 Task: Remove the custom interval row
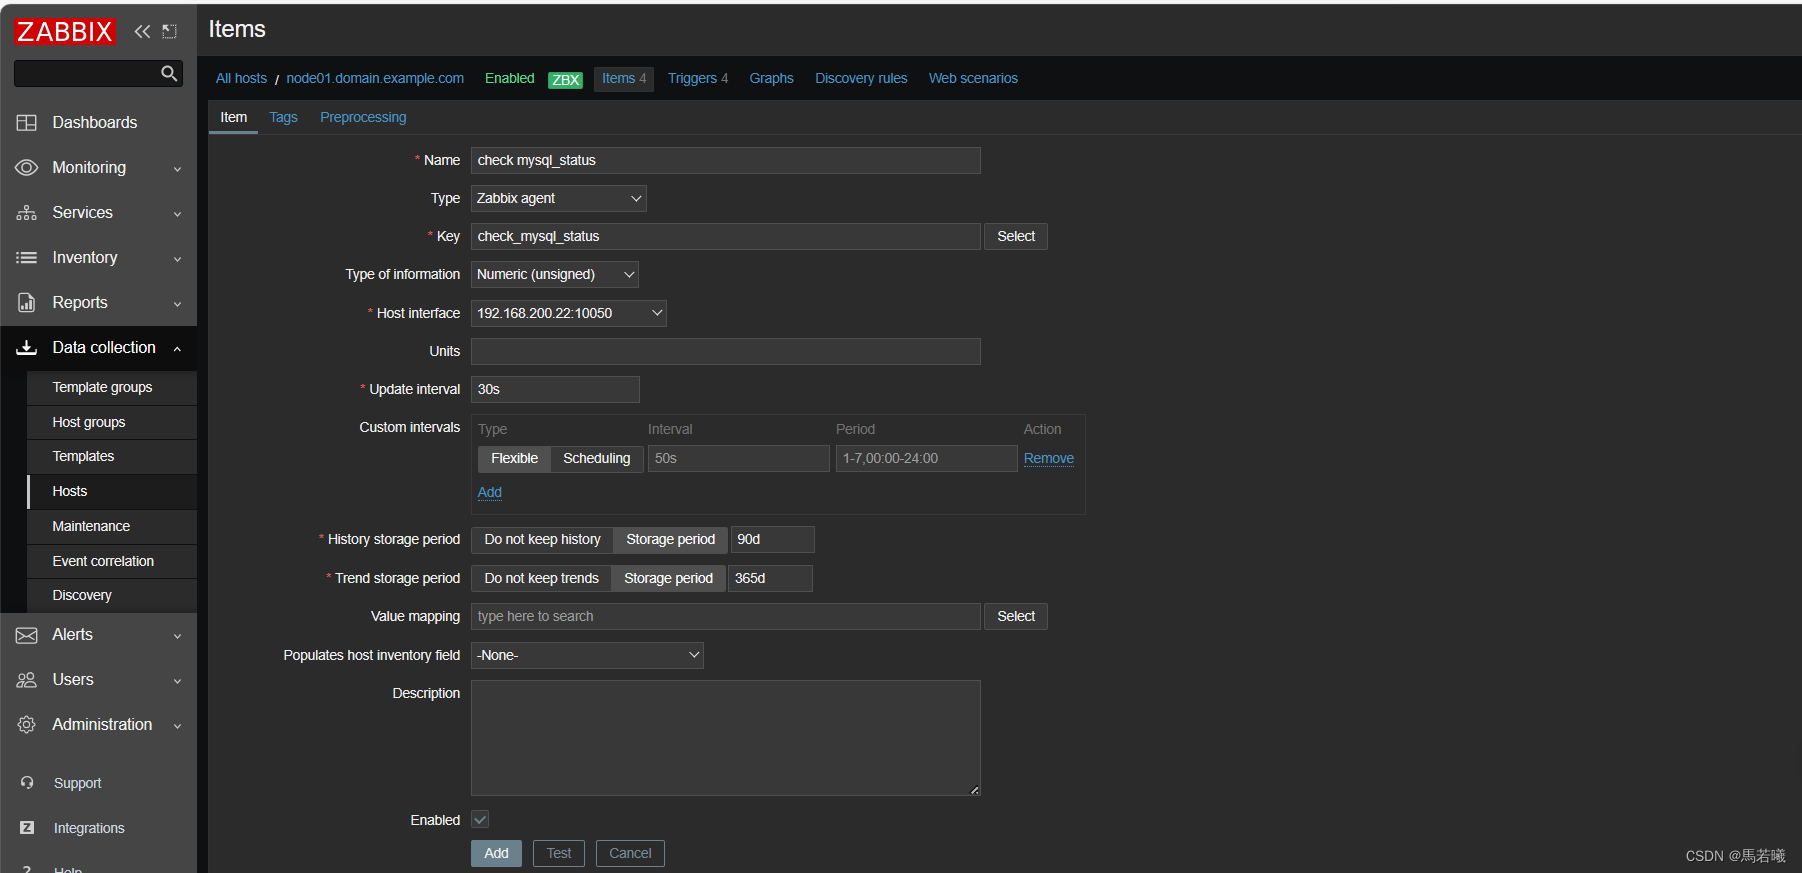point(1048,458)
